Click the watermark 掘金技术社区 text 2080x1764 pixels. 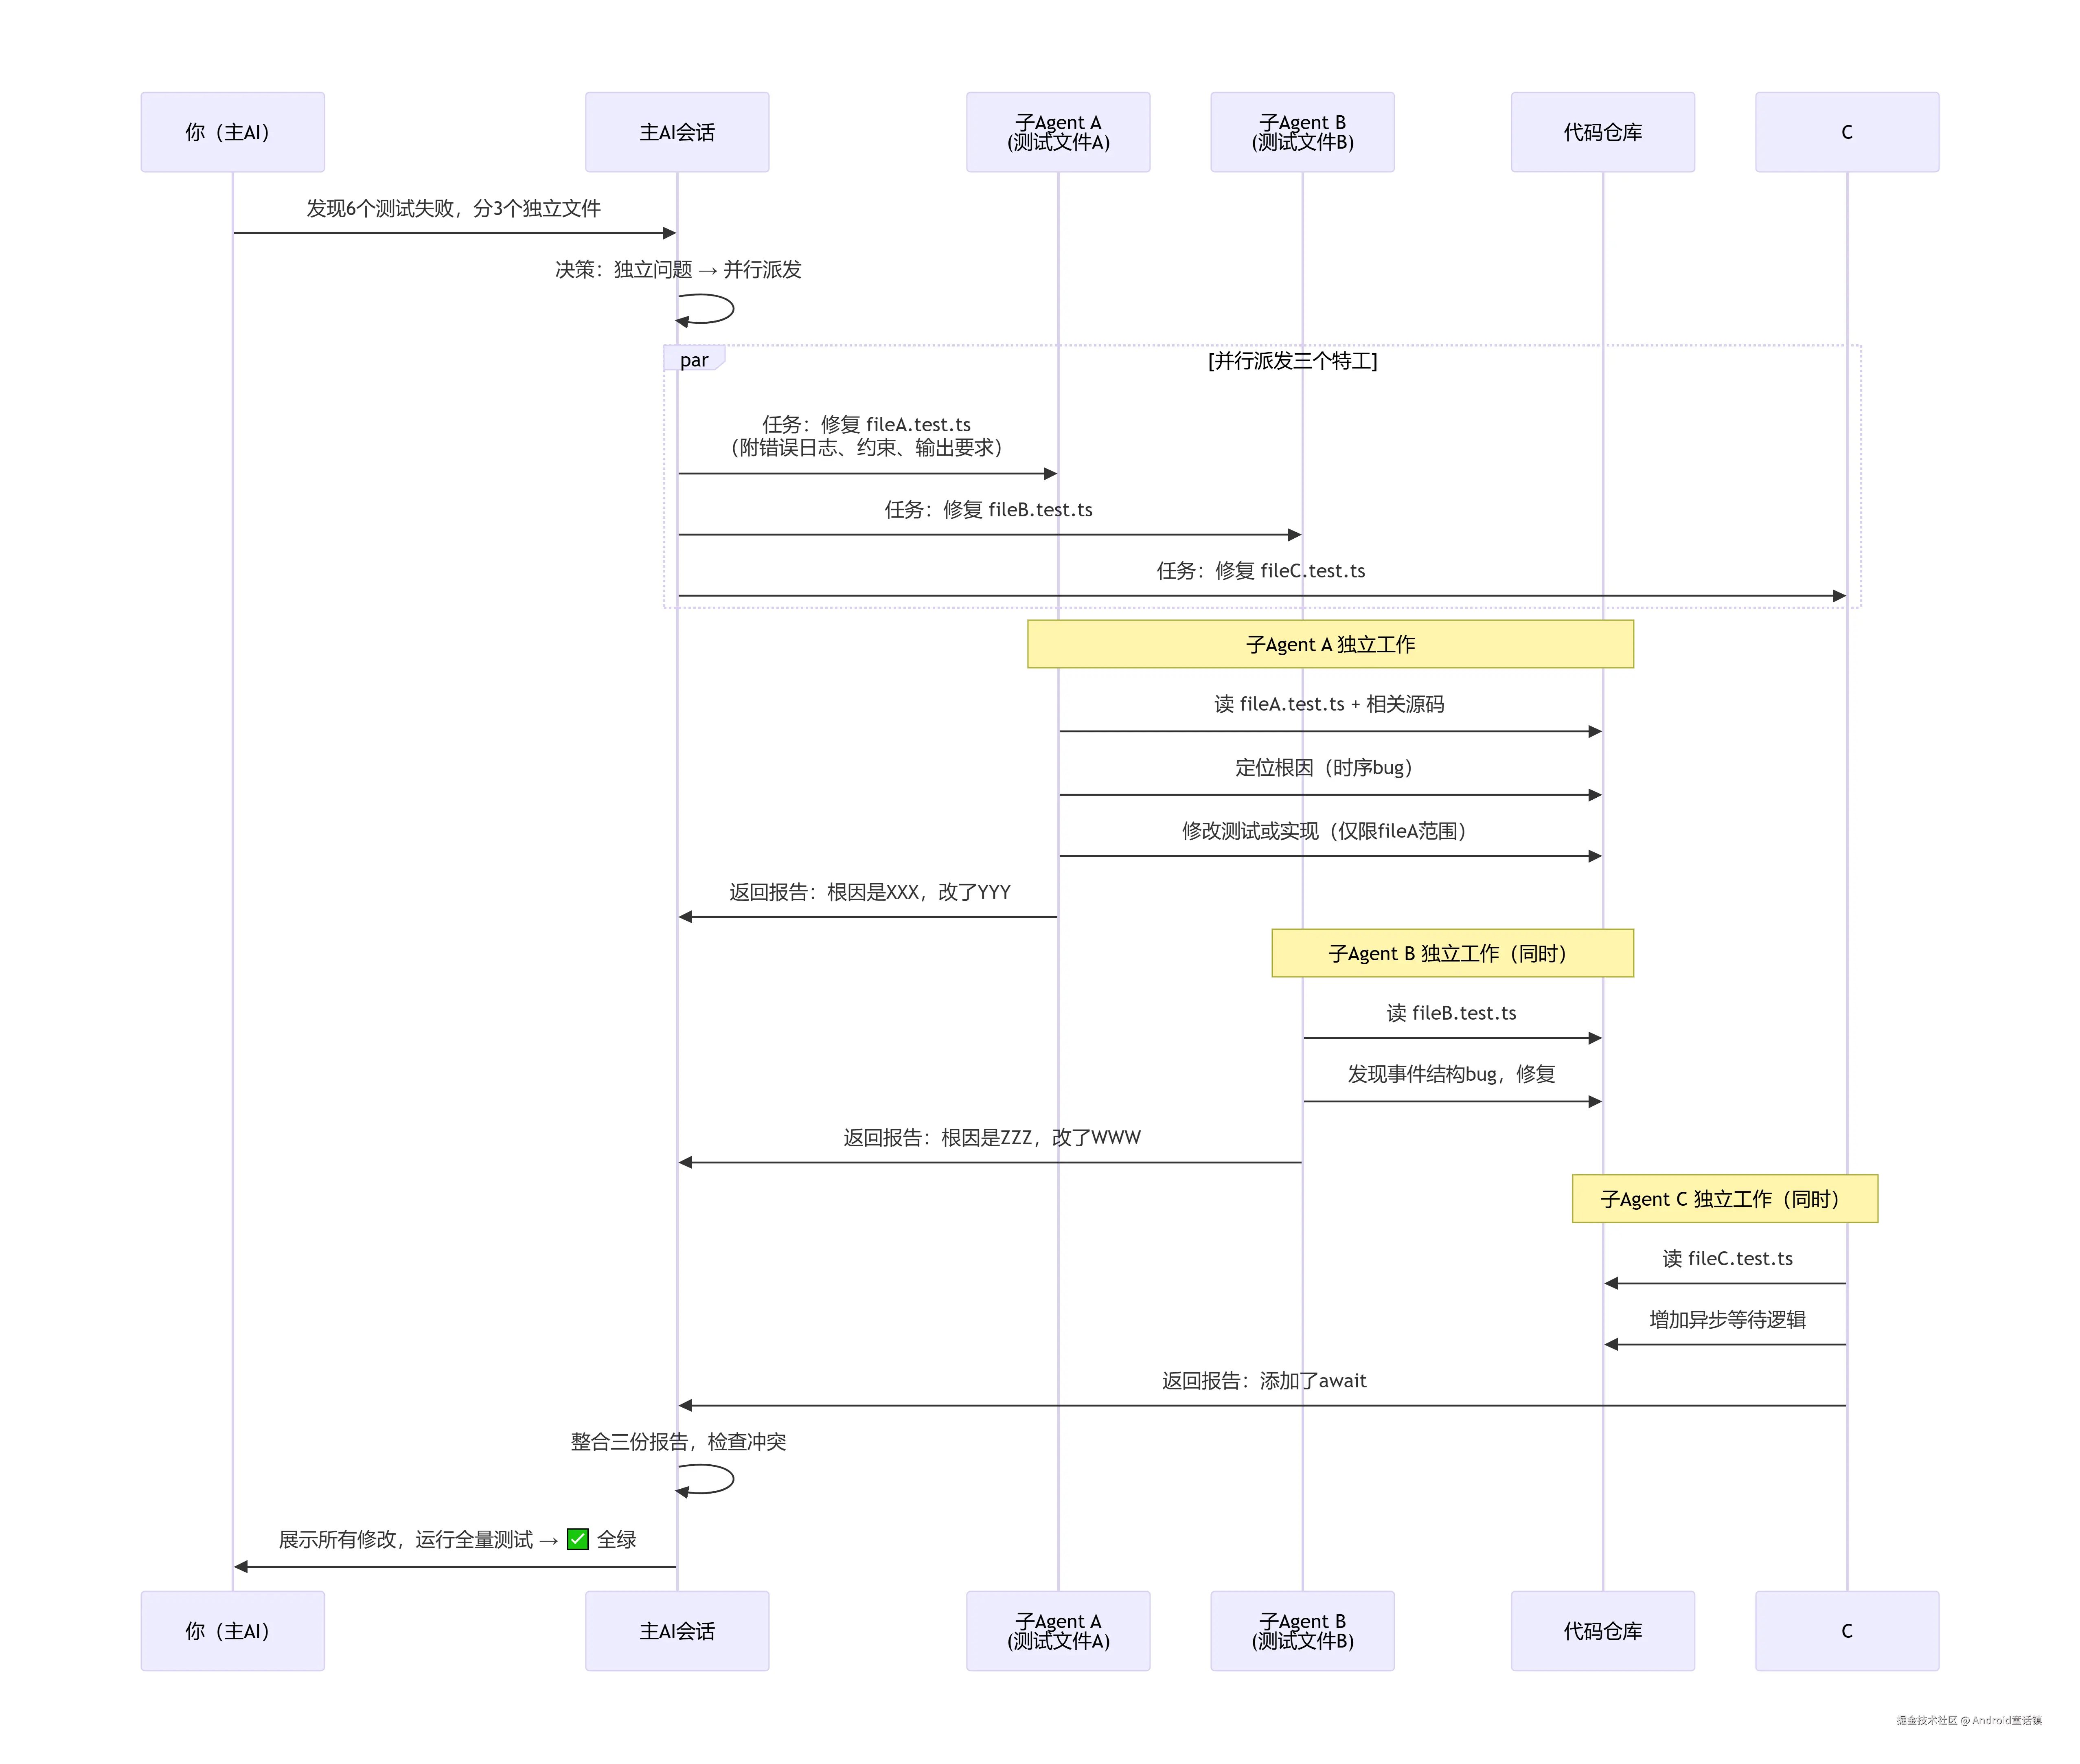pos(1926,1721)
